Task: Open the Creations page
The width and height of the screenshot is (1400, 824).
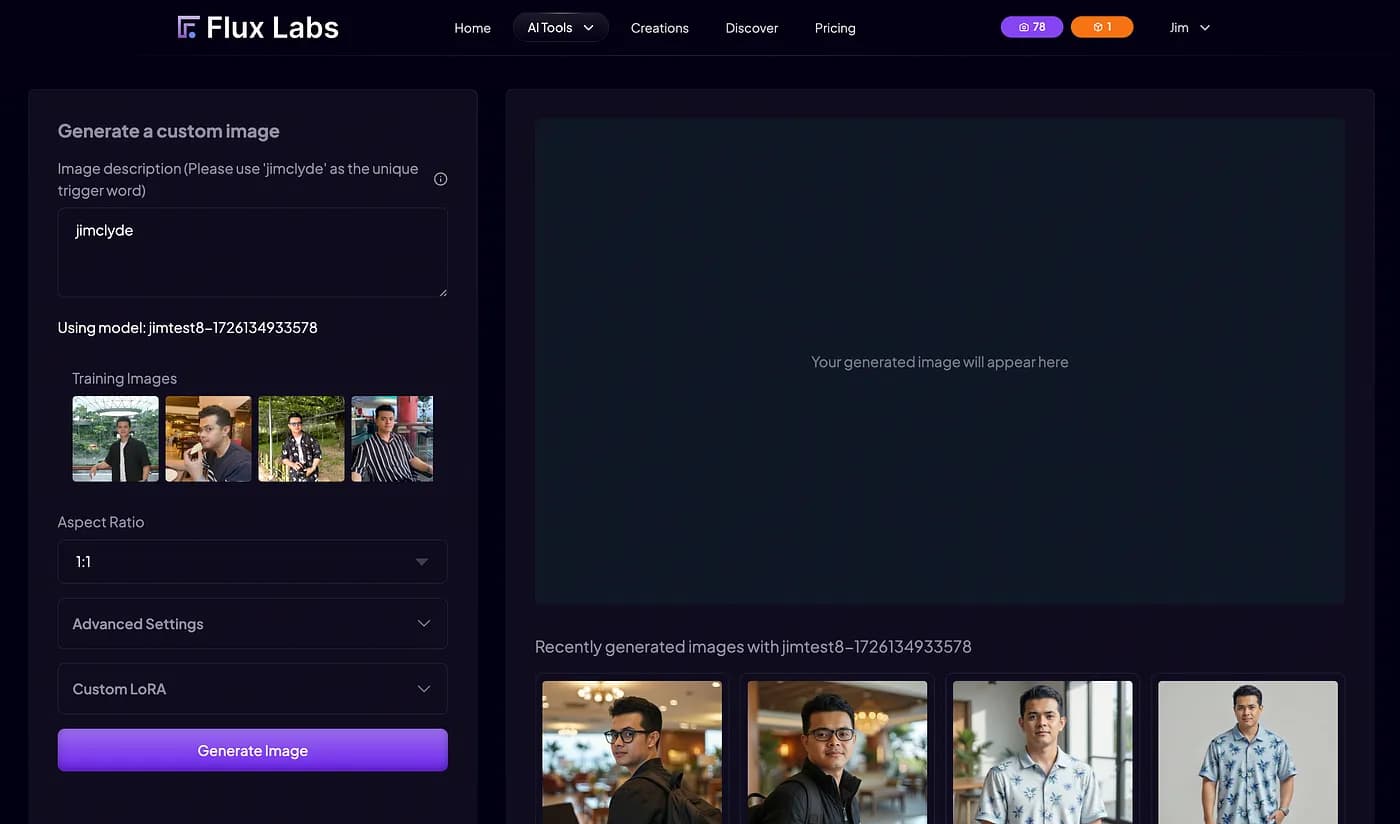Action: point(659,28)
